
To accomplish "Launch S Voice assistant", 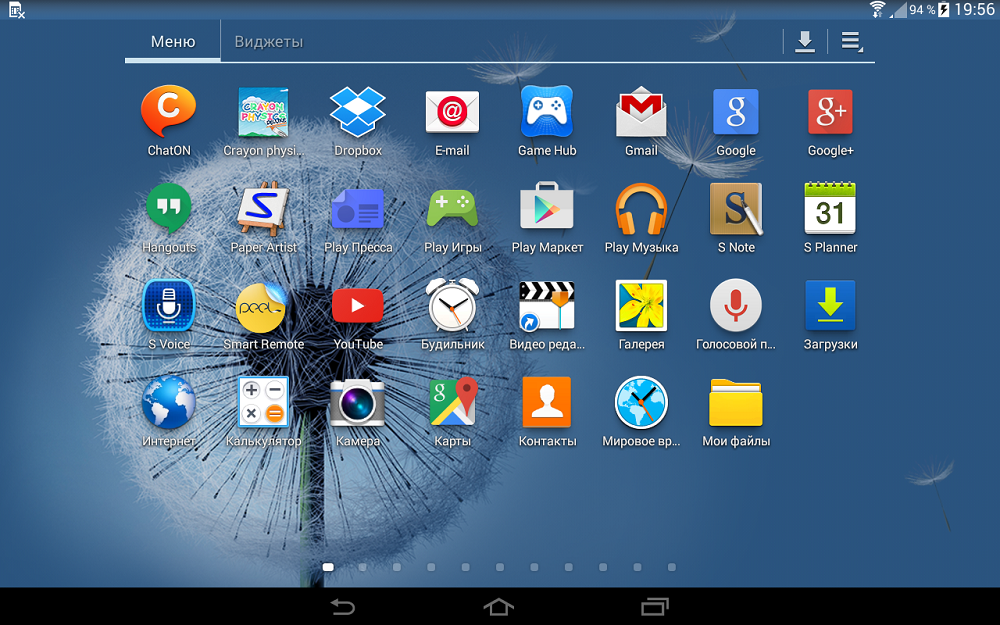I will [x=168, y=305].
